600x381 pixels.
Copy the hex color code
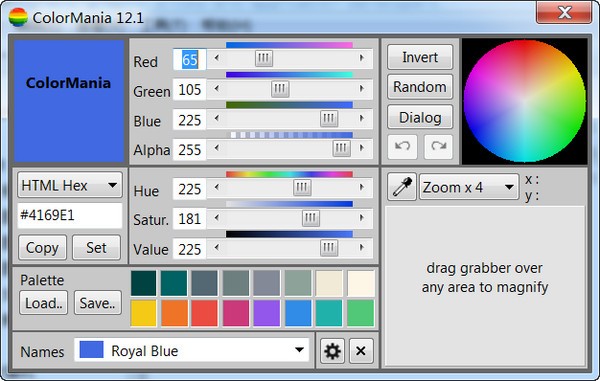(x=42, y=247)
